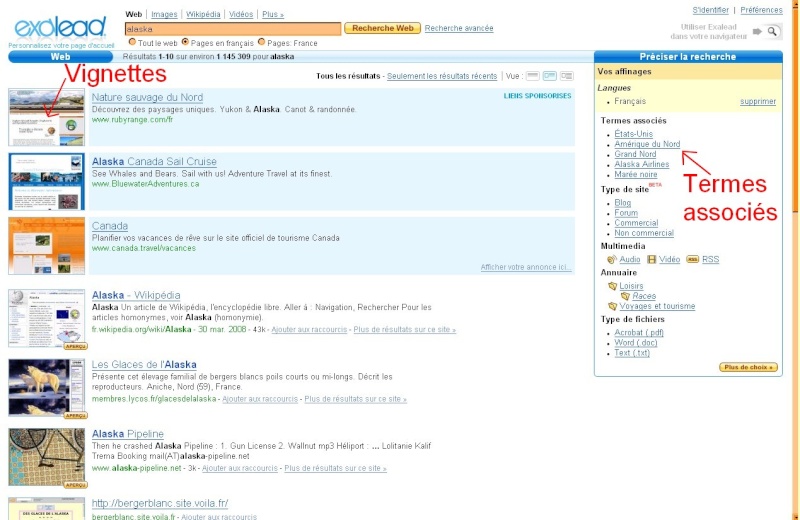This screenshot has height=520, width=800.
Task: Open Recherche avancée link
Action: 459,28
